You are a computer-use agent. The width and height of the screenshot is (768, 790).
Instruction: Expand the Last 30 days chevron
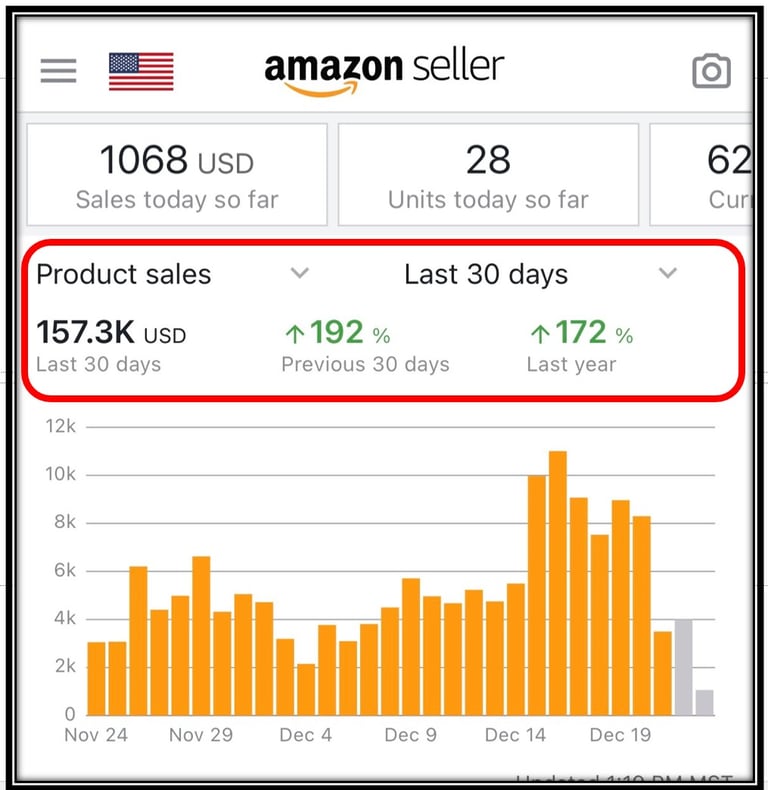(x=668, y=274)
